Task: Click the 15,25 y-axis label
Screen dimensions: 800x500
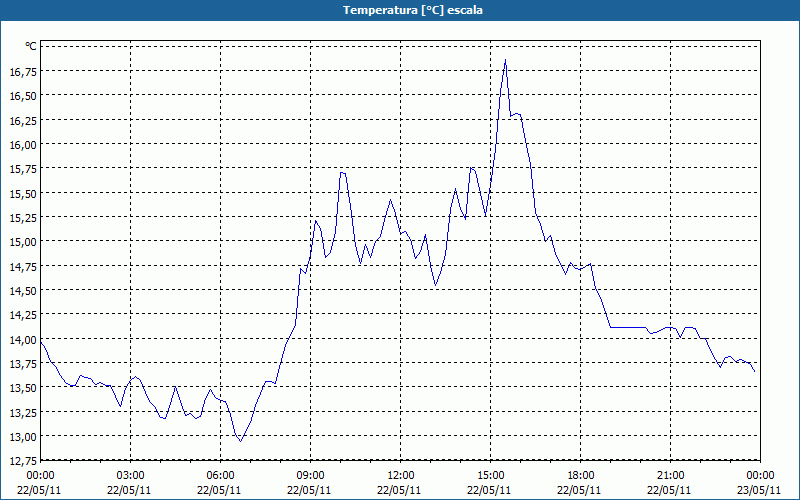Action: point(23,217)
